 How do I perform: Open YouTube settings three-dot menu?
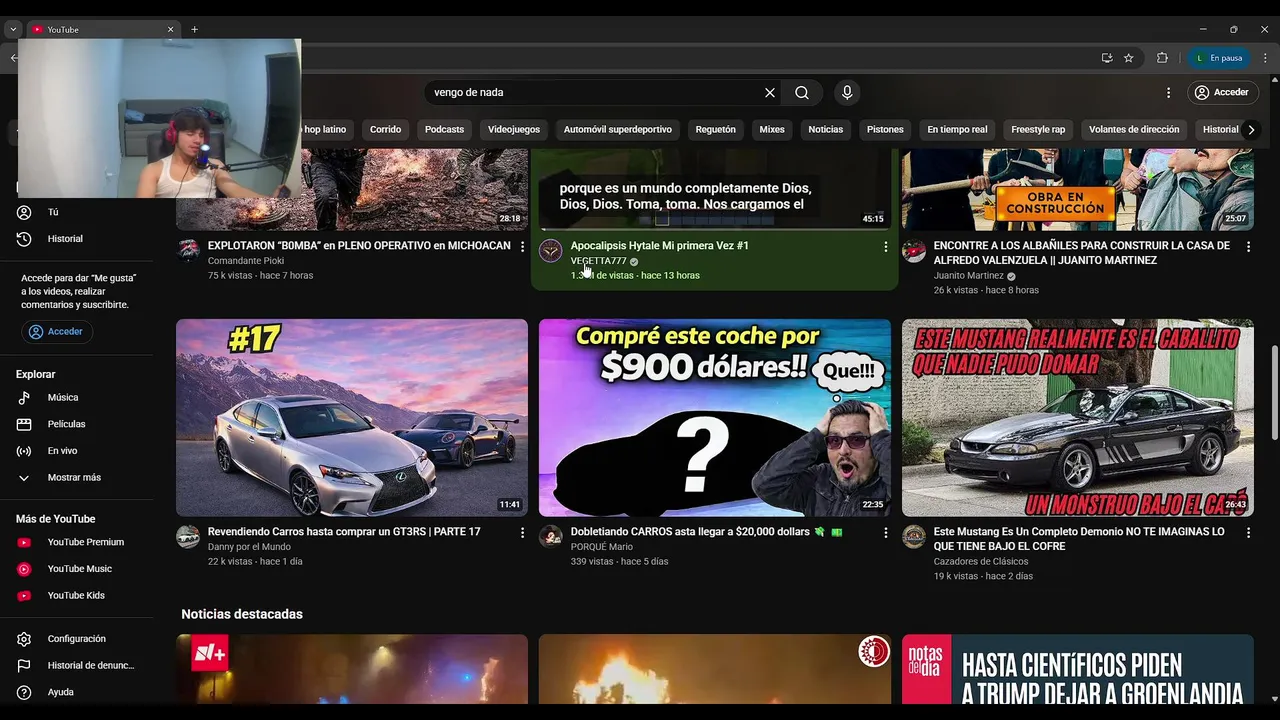pyautogui.click(x=1168, y=92)
